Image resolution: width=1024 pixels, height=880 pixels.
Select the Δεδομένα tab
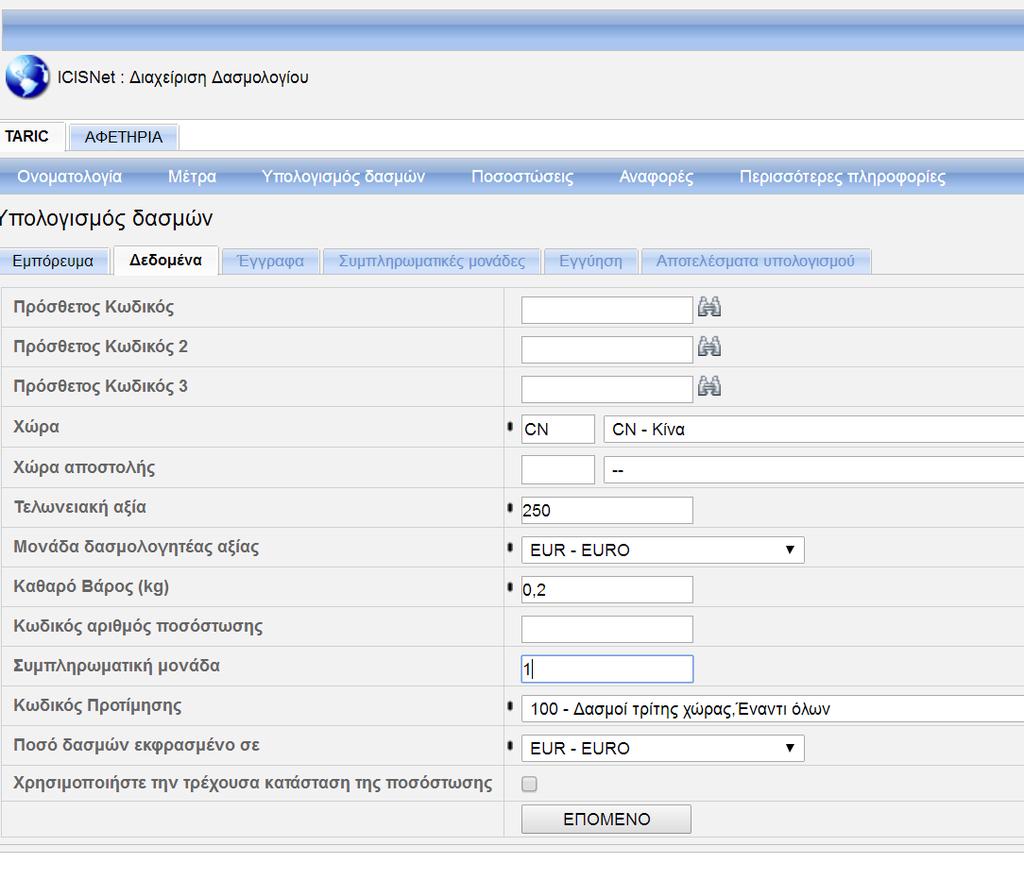165,260
